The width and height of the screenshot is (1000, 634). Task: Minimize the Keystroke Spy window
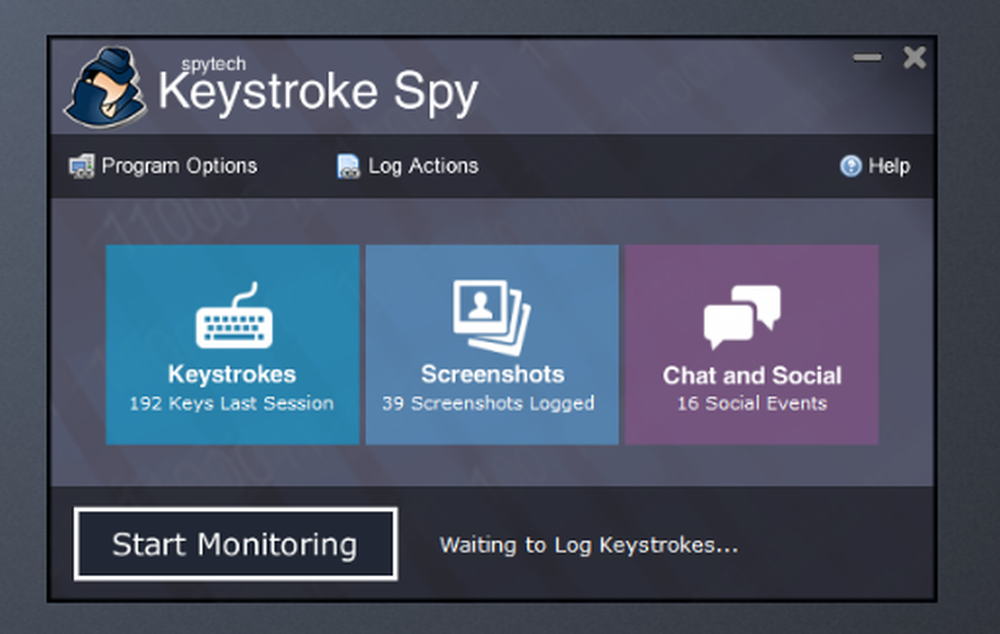(867, 57)
